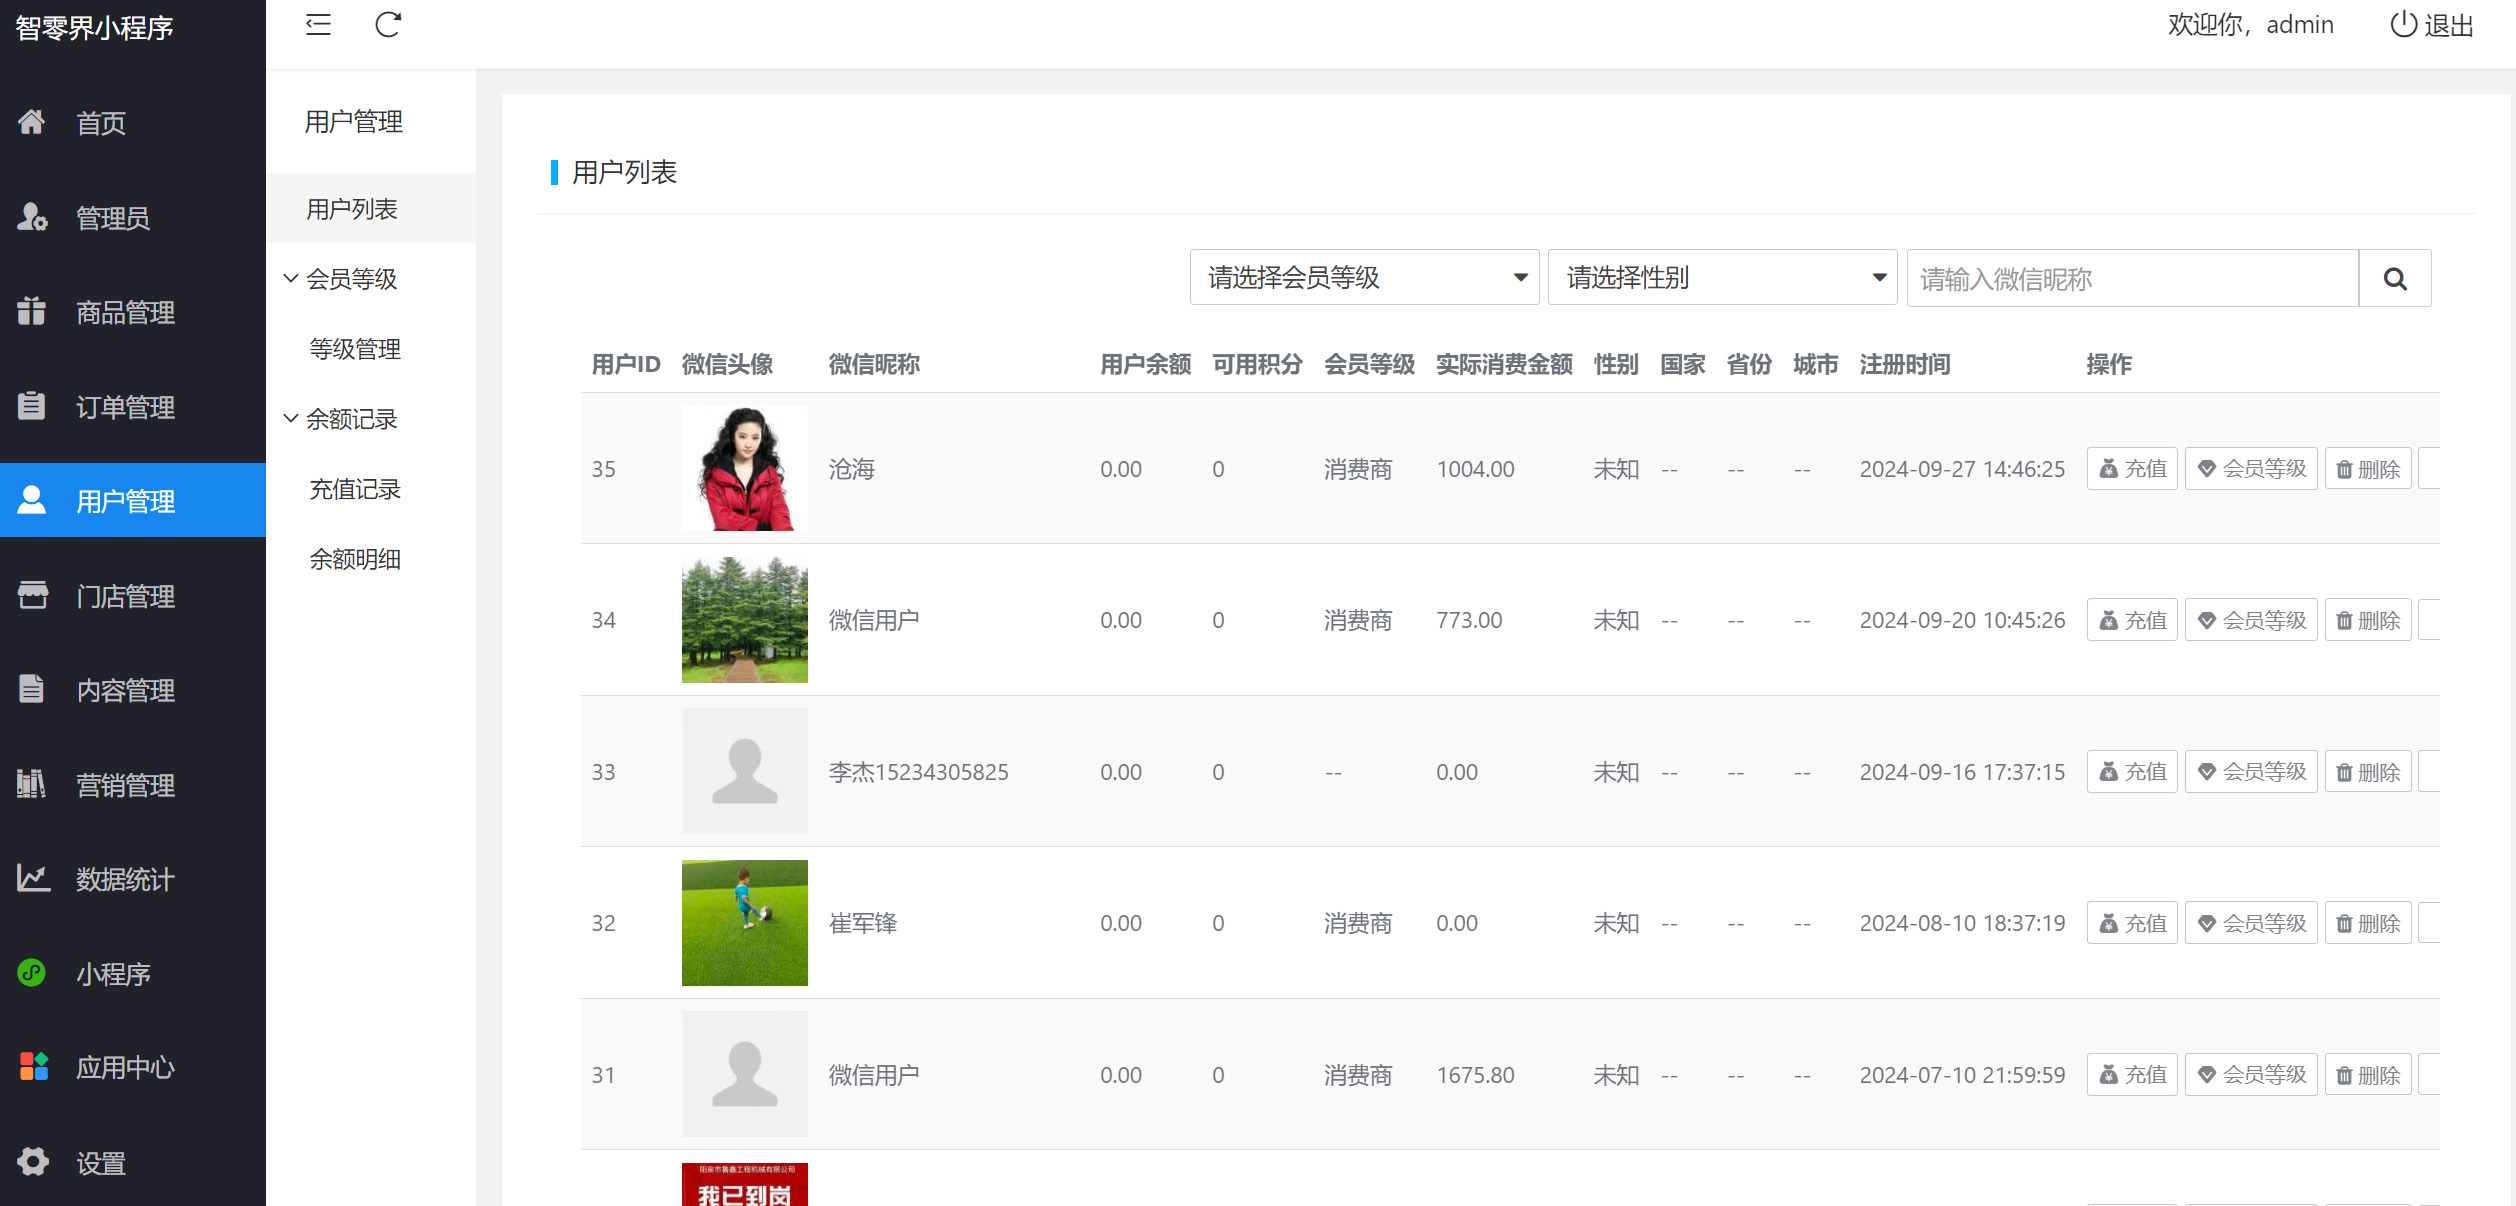
Task: Go to 数据统计 in sidebar
Action: [125, 879]
